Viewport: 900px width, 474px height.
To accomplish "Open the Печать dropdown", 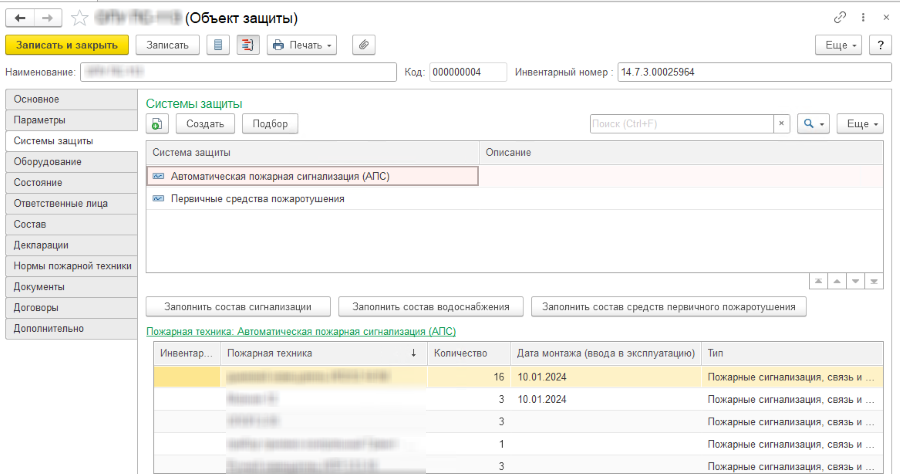I will 302,45.
